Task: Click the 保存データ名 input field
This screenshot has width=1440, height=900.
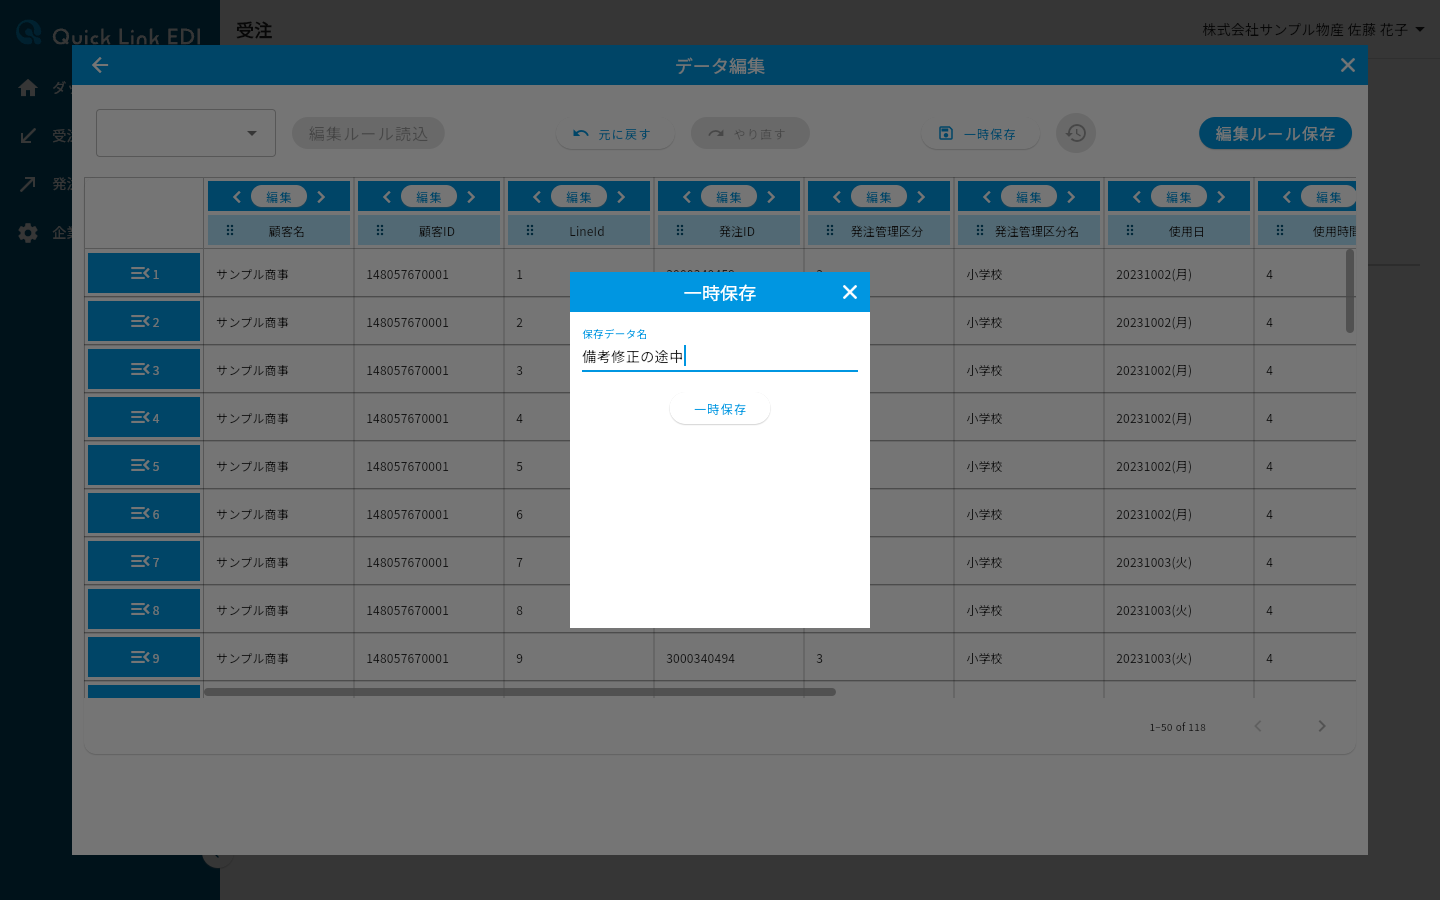Action: (720, 356)
